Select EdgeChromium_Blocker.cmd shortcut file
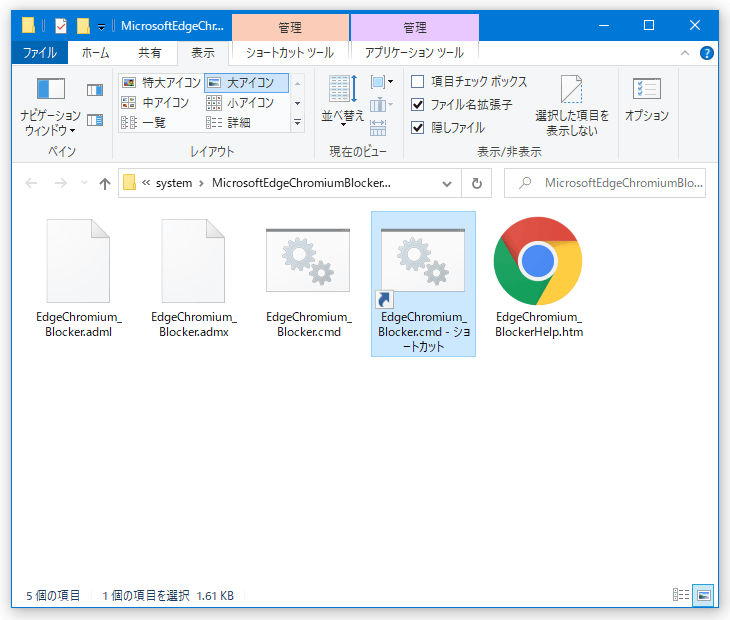 [423, 284]
